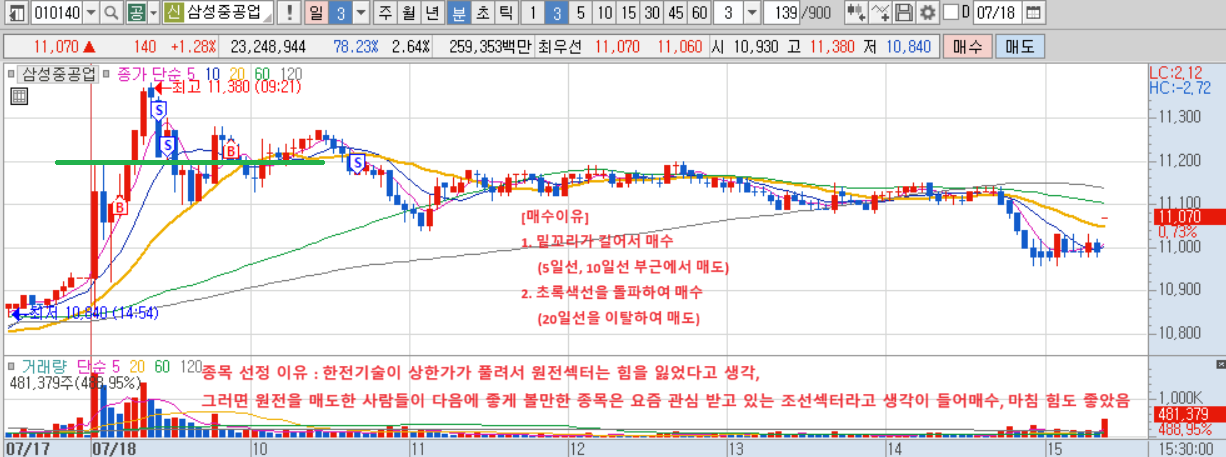
Task: Click the window layout icon before stock code
Action: point(17,13)
